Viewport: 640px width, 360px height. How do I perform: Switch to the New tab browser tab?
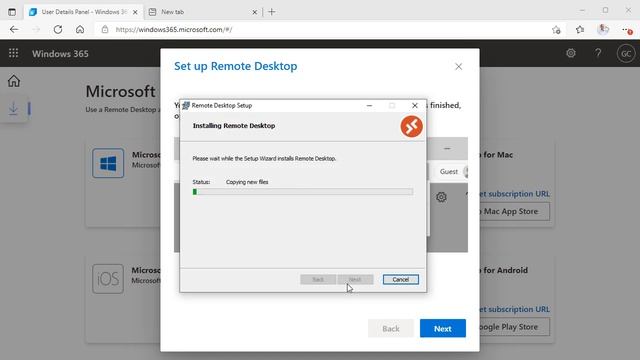(x=203, y=12)
